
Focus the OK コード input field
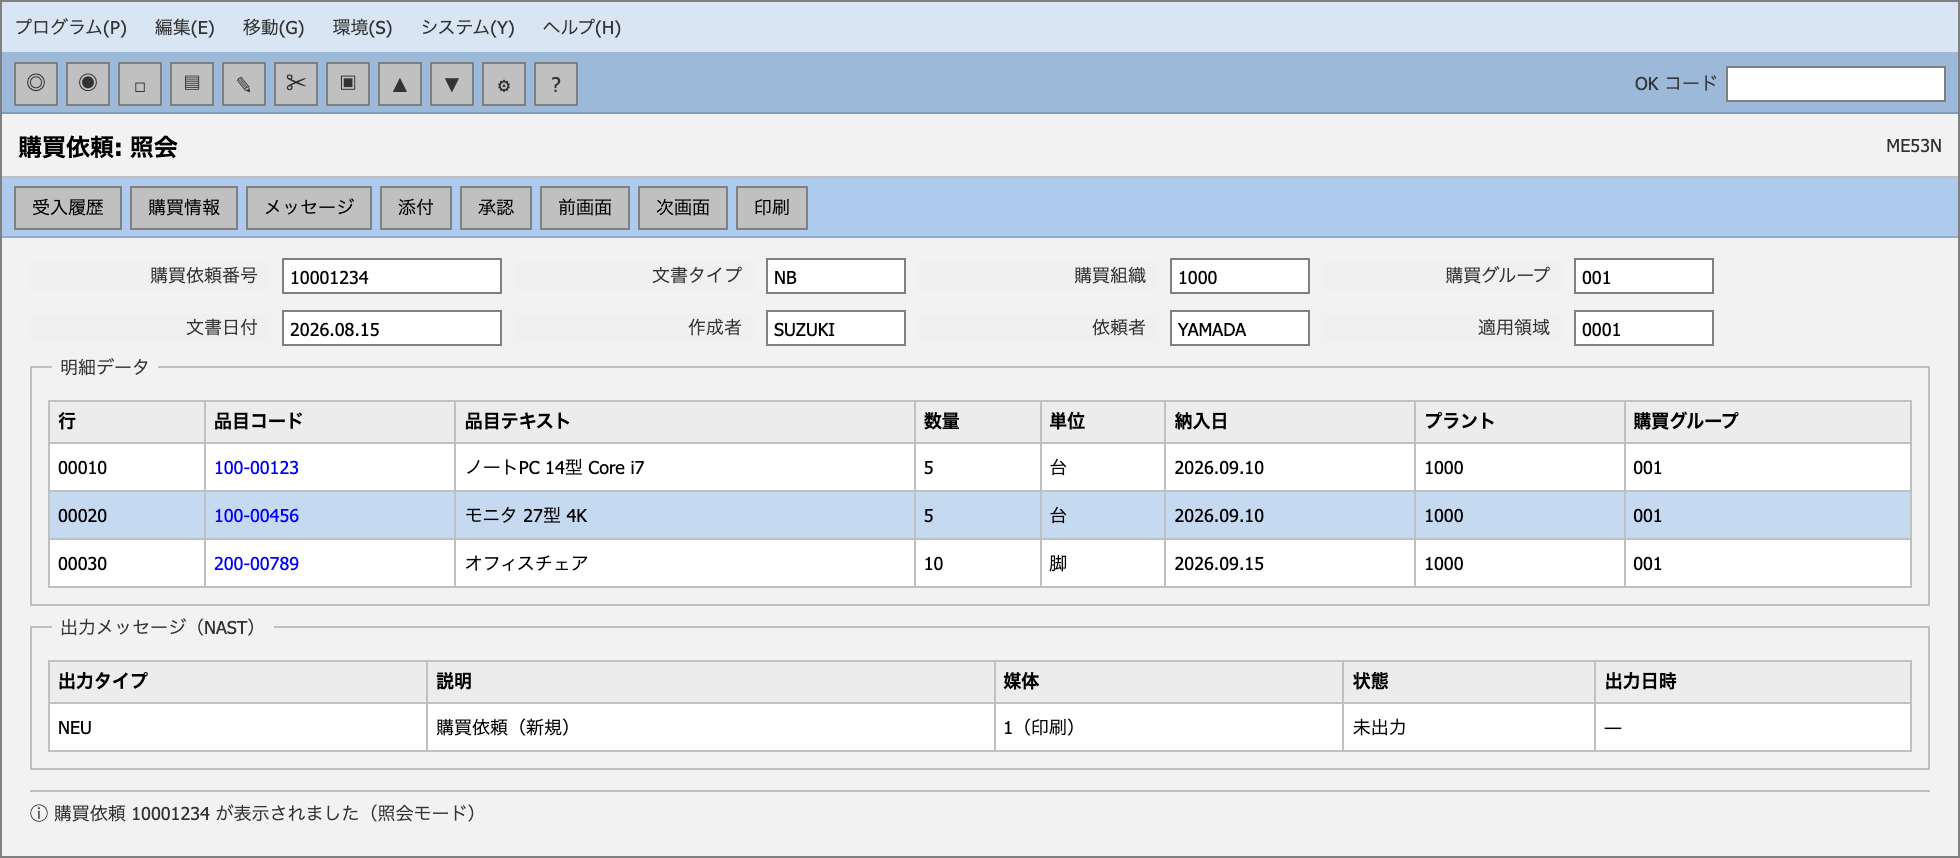pos(1836,84)
